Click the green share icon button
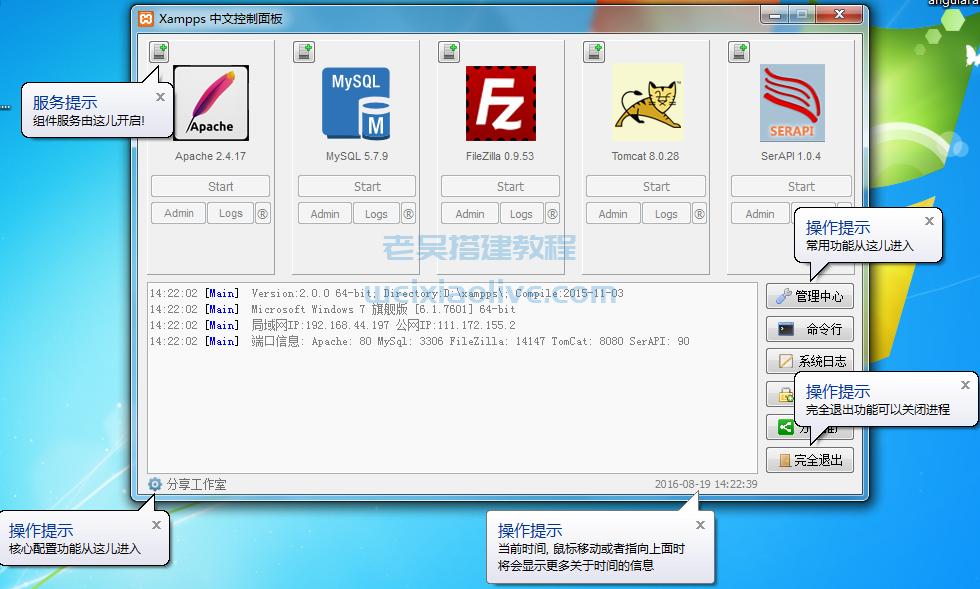This screenshot has width=980, height=589. click(x=785, y=427)
